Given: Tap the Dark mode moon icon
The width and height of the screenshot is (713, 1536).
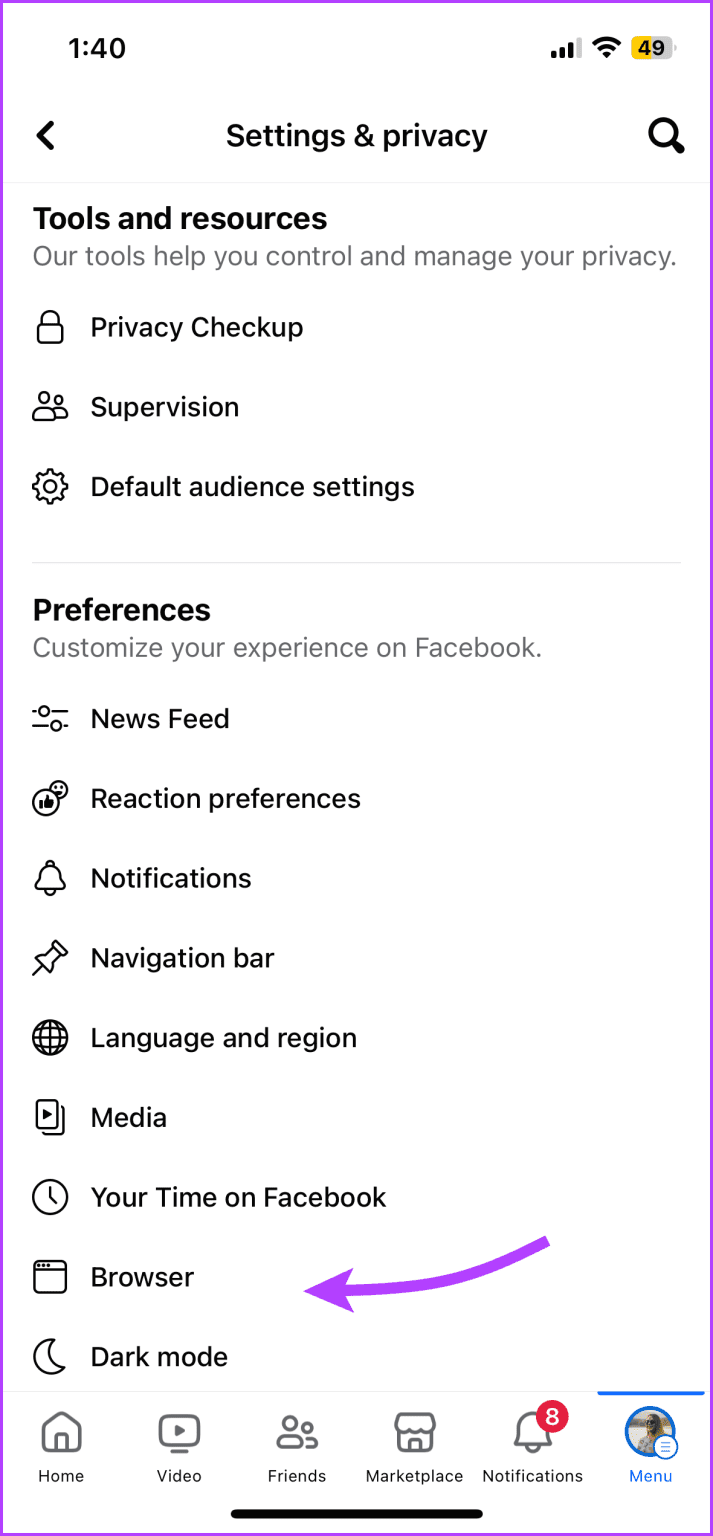Looking at the screenshot, I should coord(50,1356).
